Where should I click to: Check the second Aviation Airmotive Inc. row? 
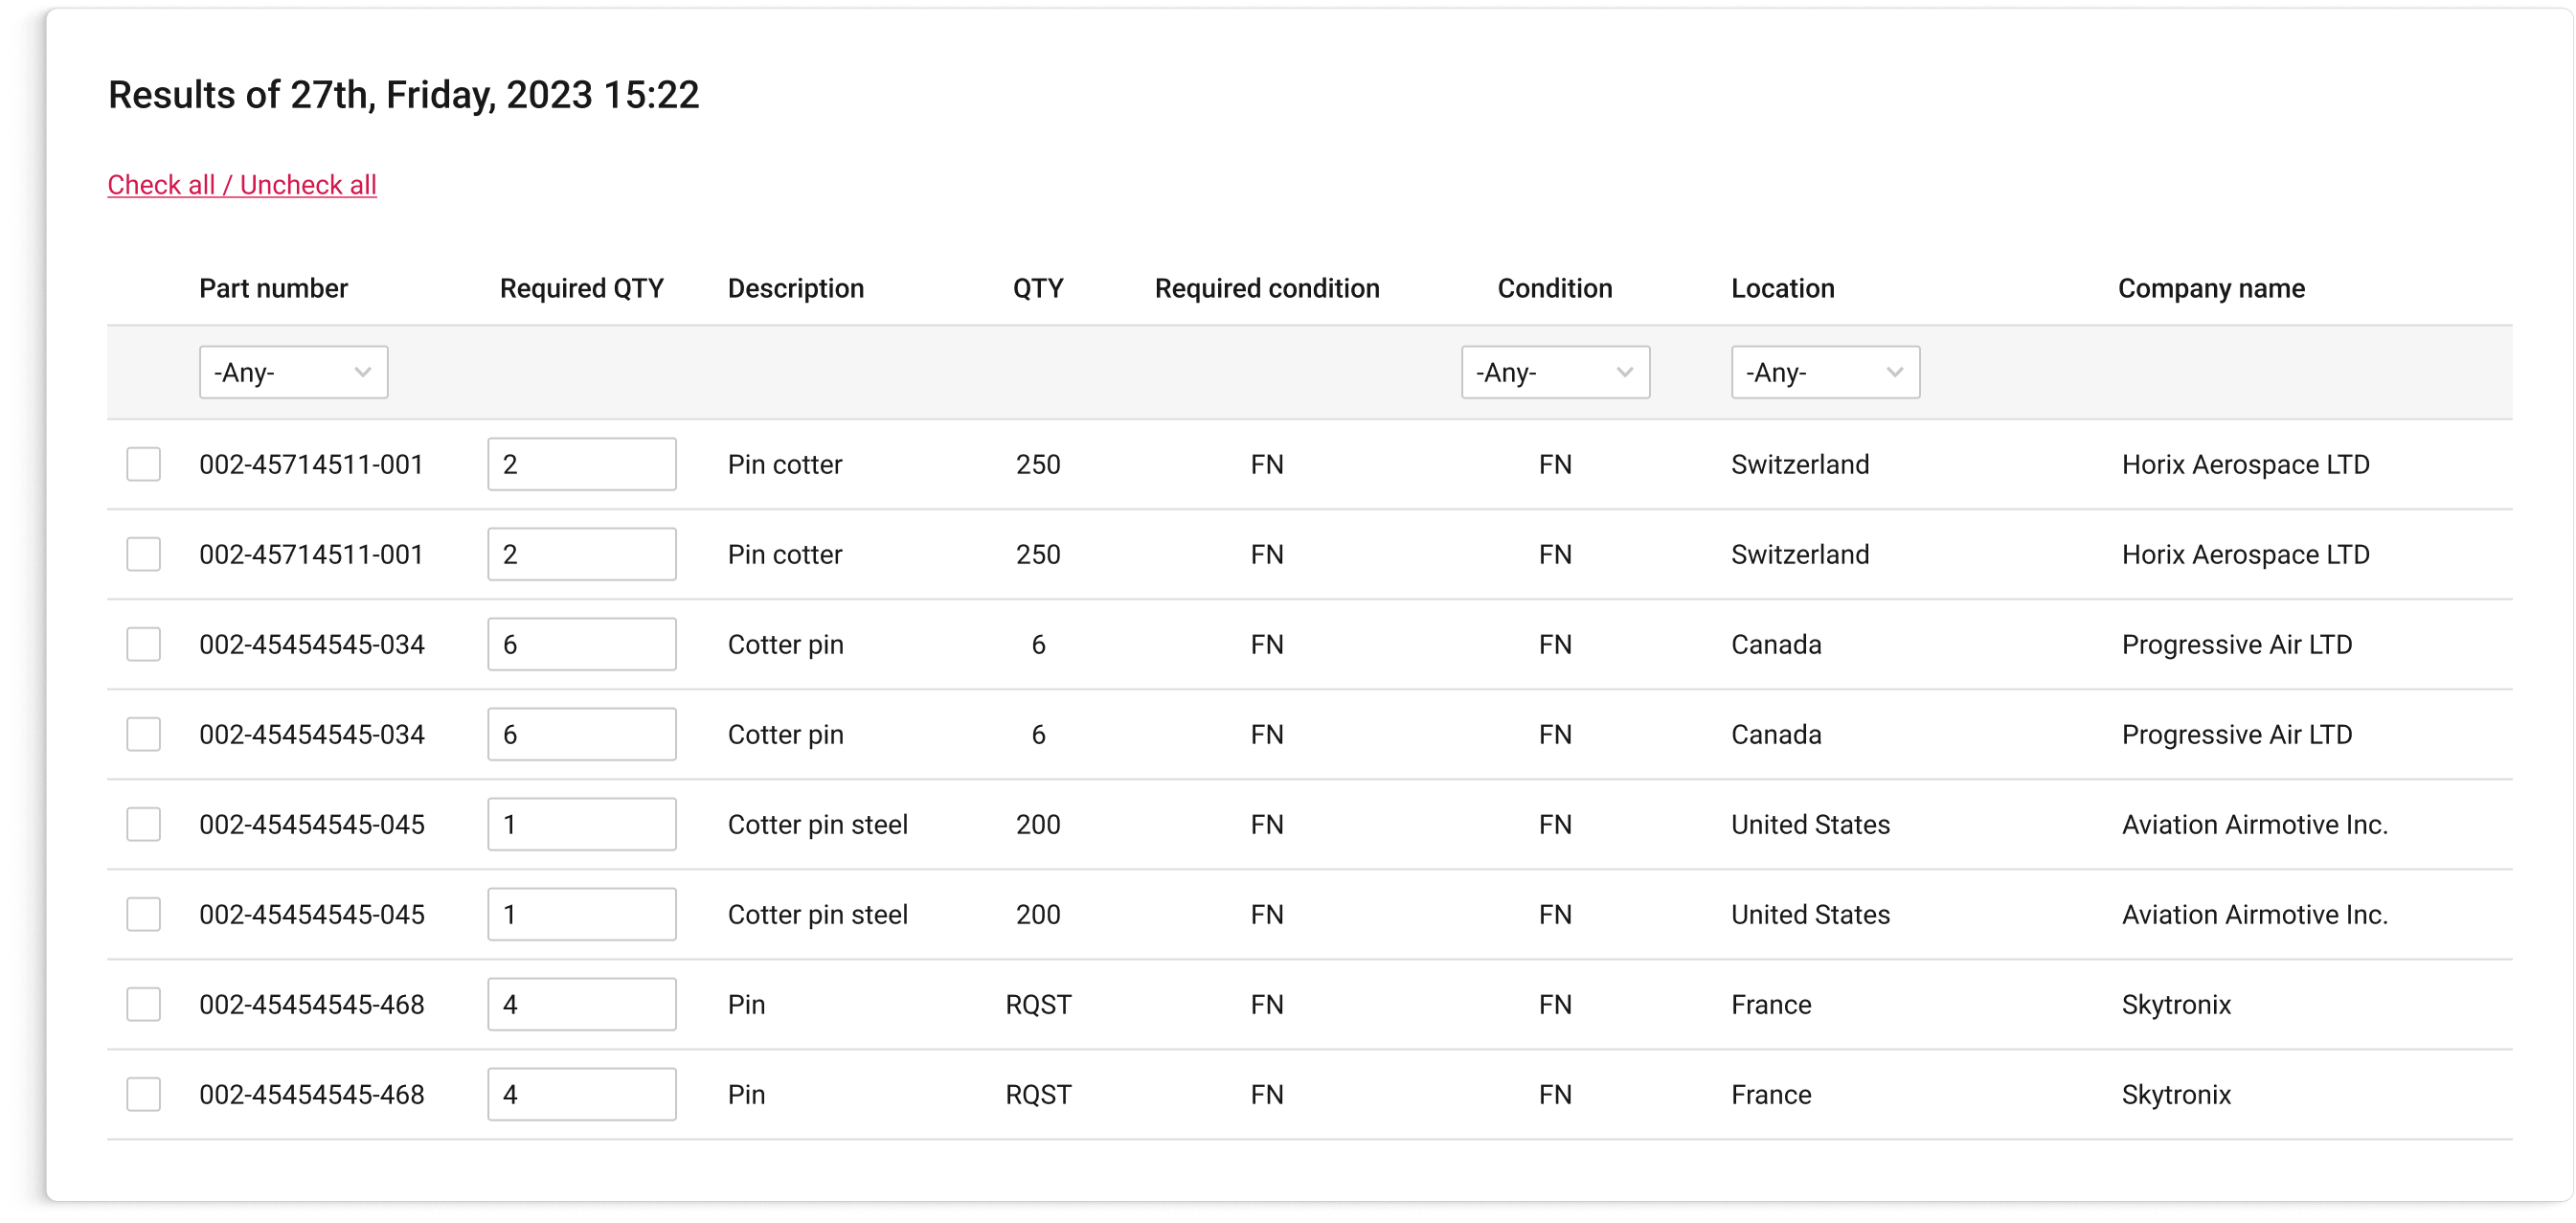tap(143, 914)
